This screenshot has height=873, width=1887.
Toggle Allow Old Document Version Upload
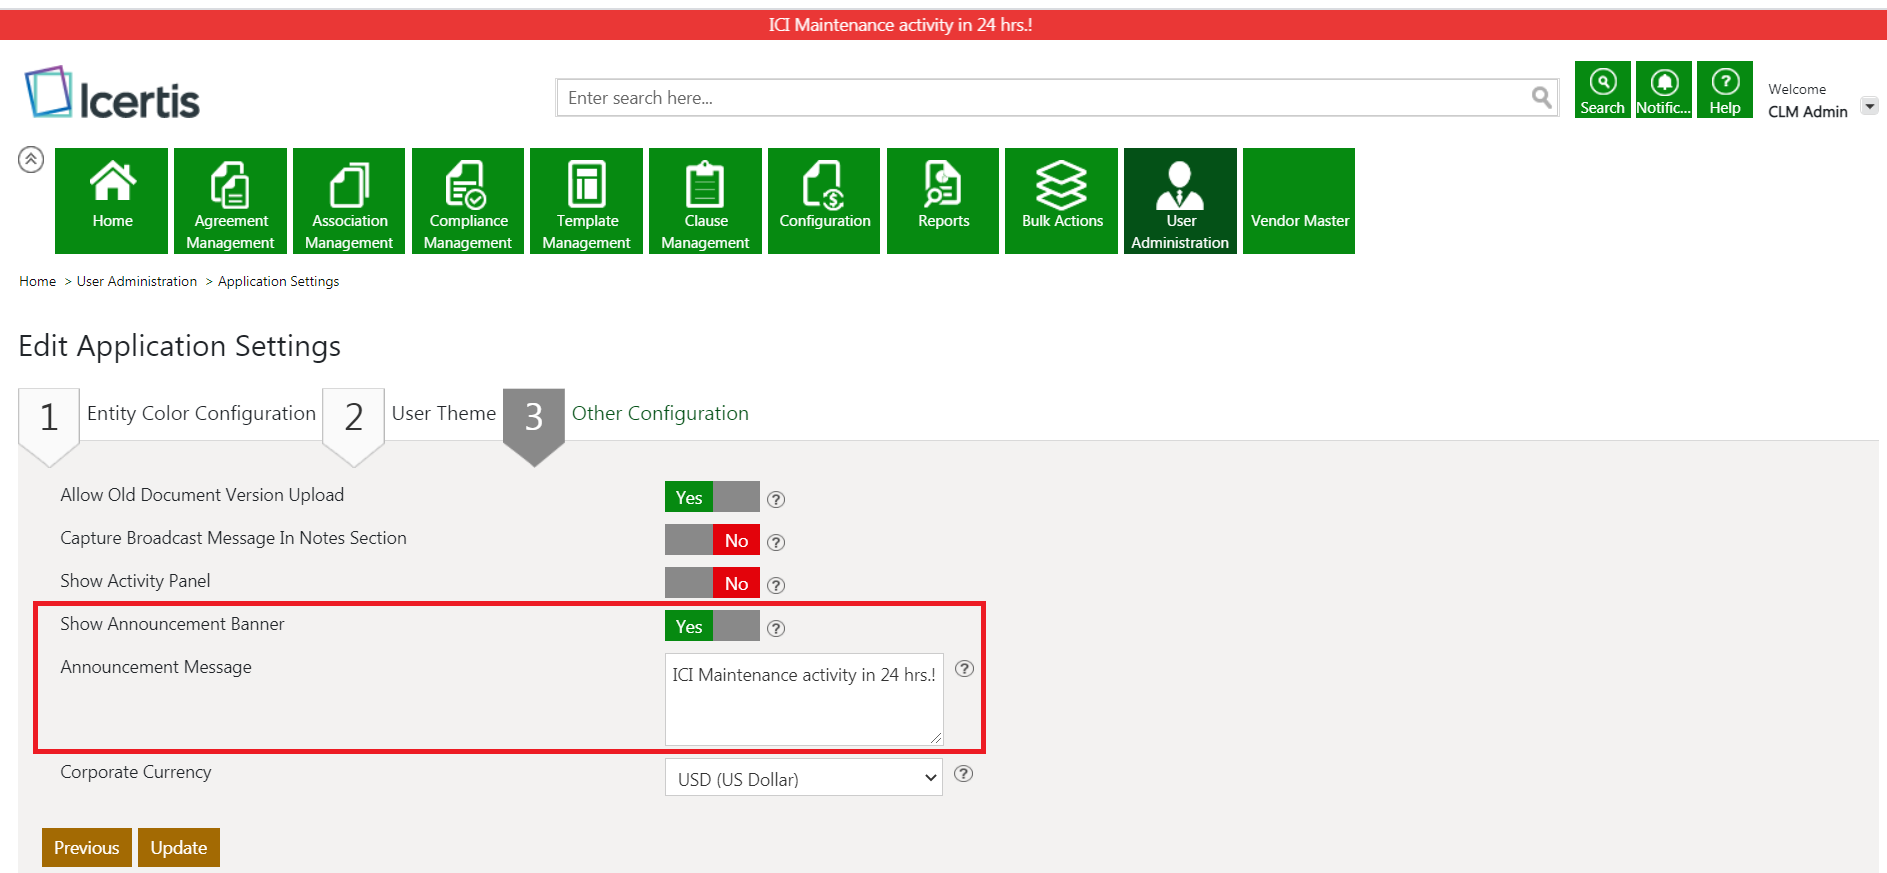pyautogui.click(x=712, y=497)
